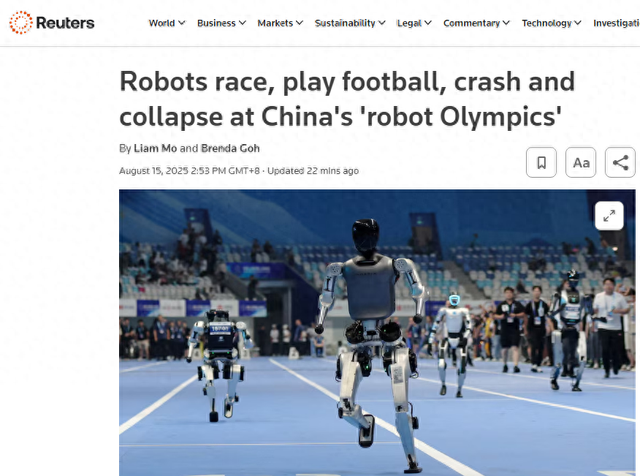Screen dimensions: 640x476
Task: Expand the Commentary menu chevron
Action: point(506,23)
